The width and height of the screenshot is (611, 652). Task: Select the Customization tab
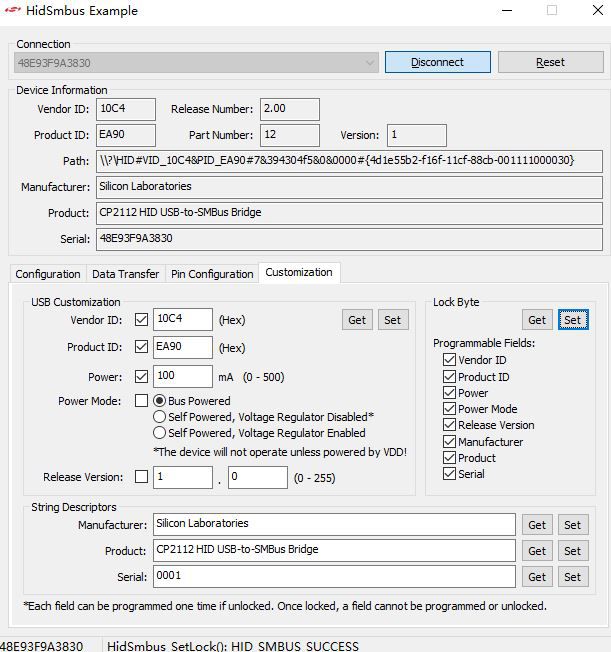pyautogui.click(x=299, y=272)
